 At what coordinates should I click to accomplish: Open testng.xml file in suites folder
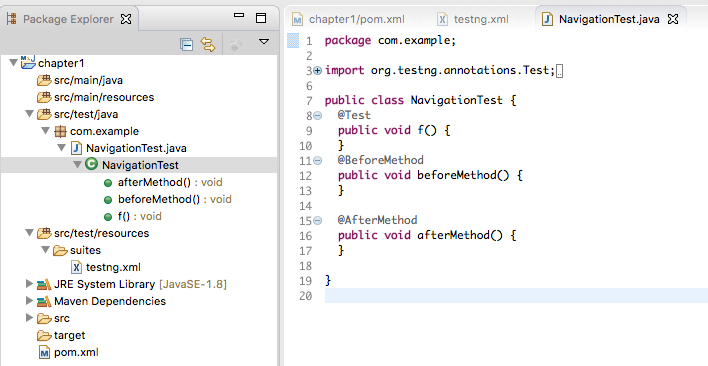[x=113, y=267]
